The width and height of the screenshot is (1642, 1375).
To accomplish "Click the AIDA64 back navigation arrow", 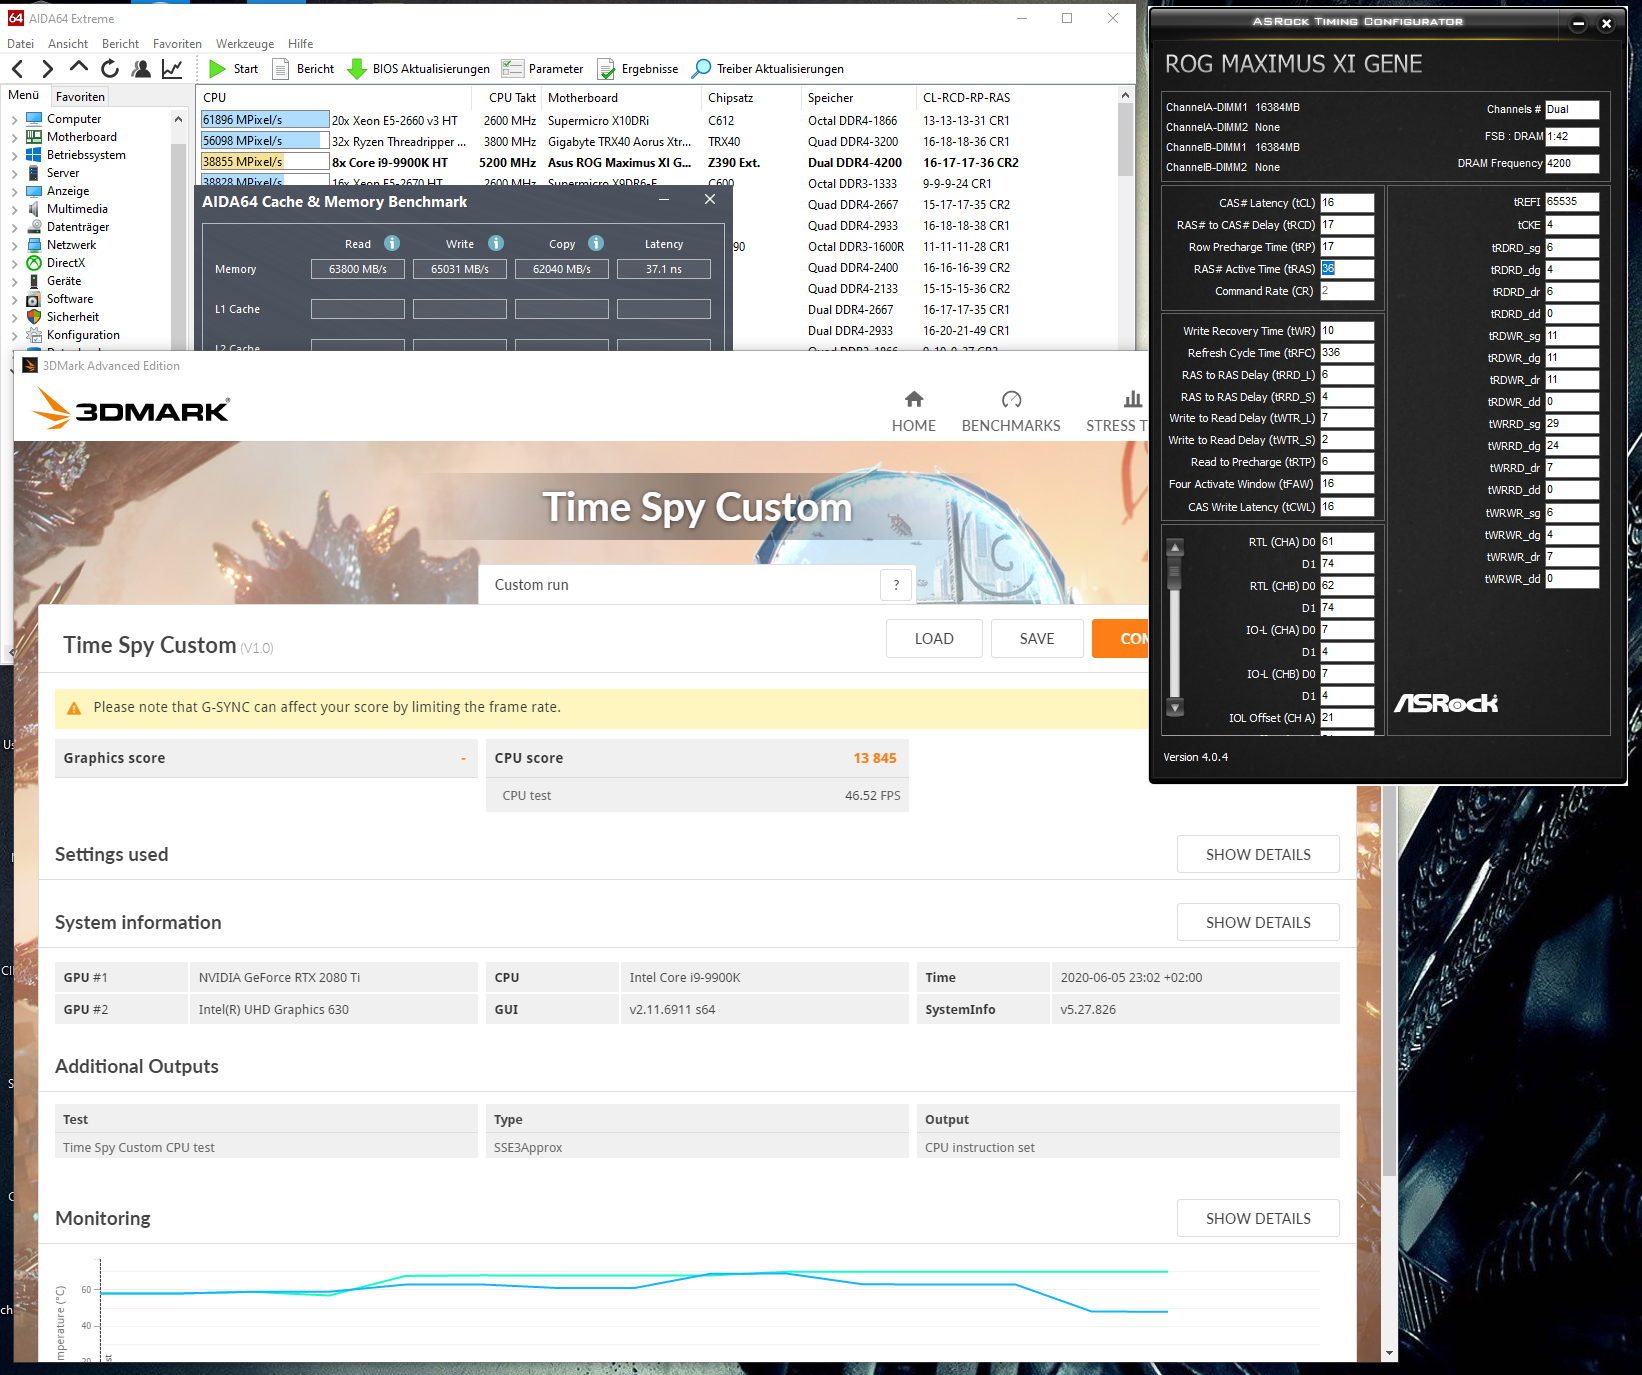I will point(17,69).
